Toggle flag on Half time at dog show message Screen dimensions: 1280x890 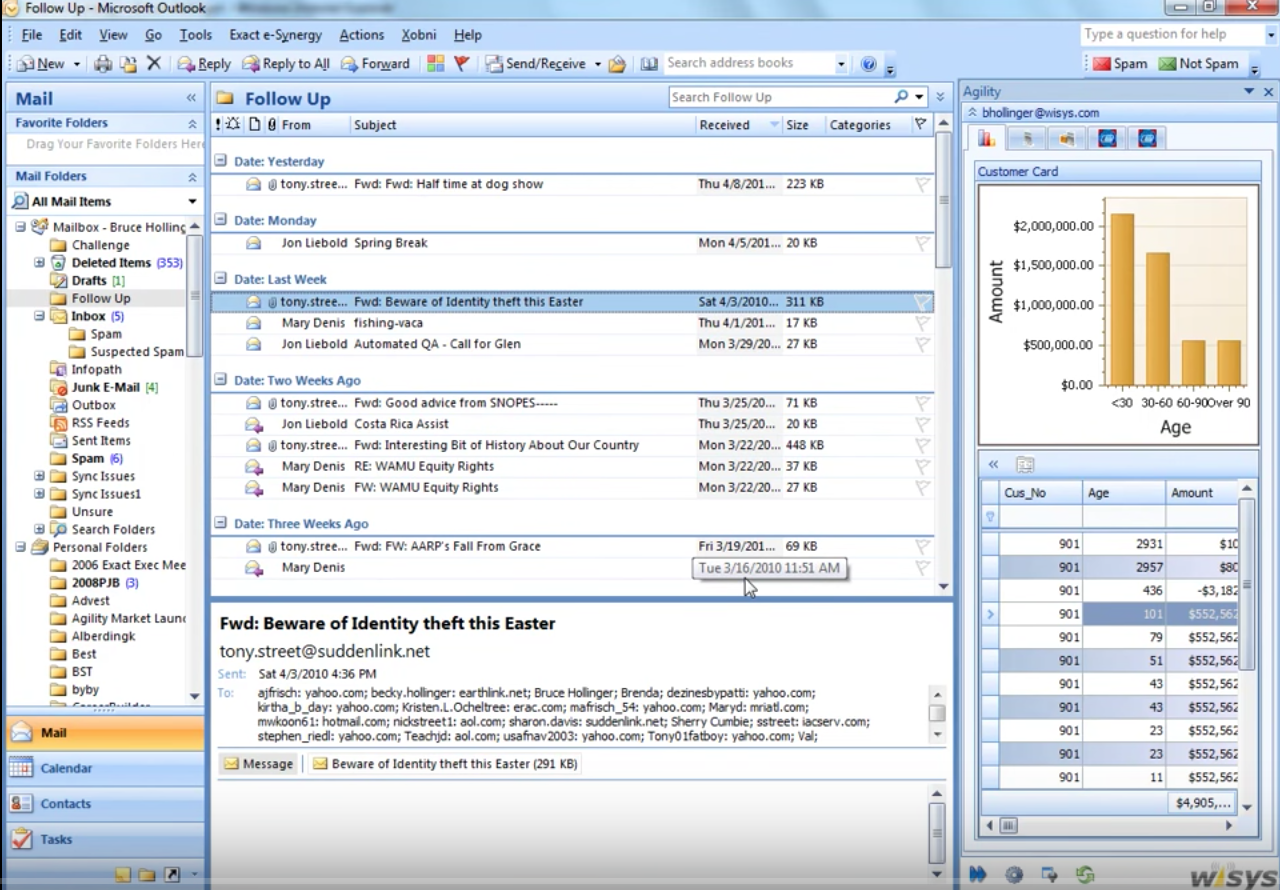(x=922, y=184)
